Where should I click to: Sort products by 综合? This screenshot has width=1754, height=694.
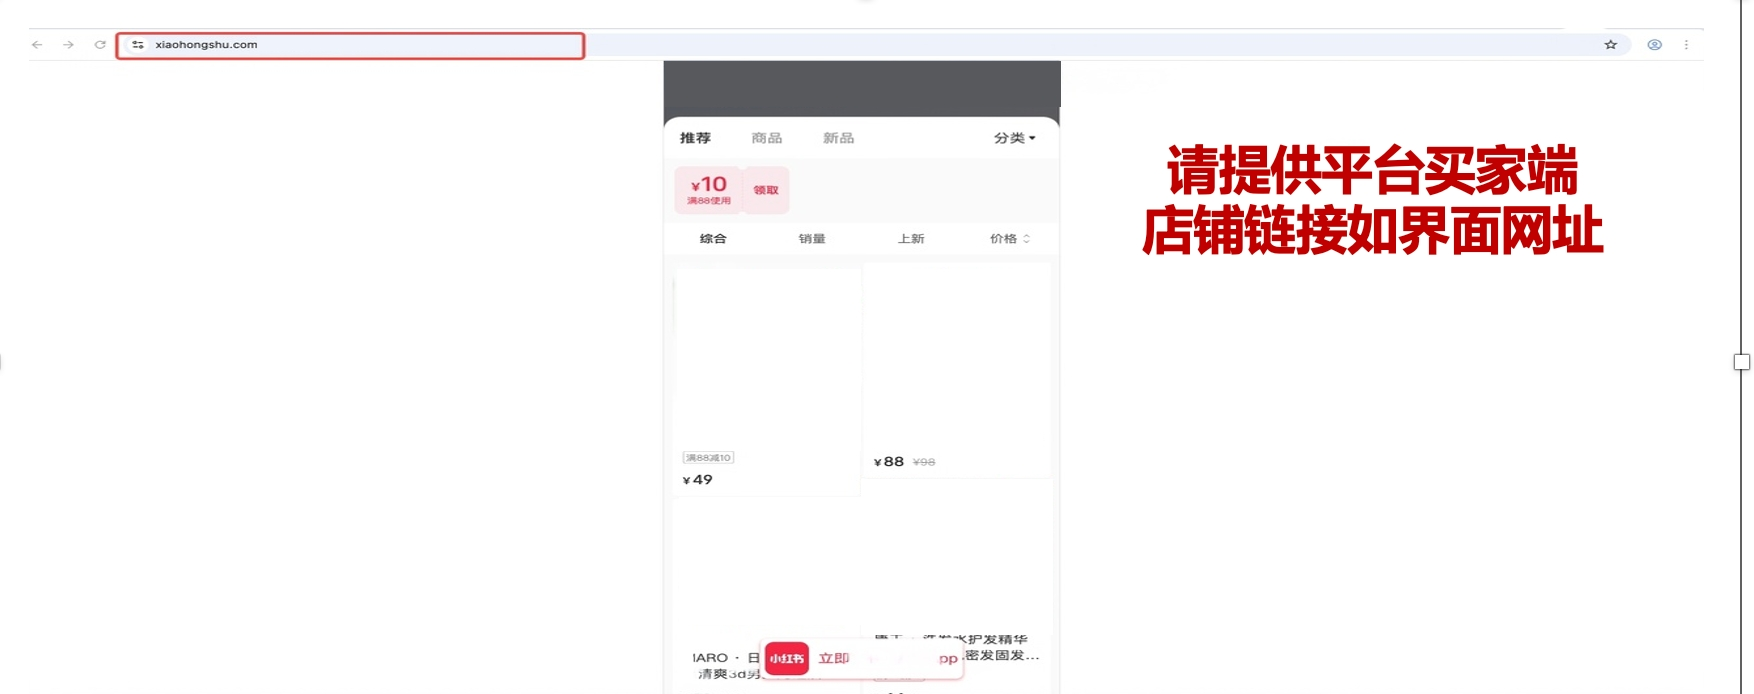point(713,239)
